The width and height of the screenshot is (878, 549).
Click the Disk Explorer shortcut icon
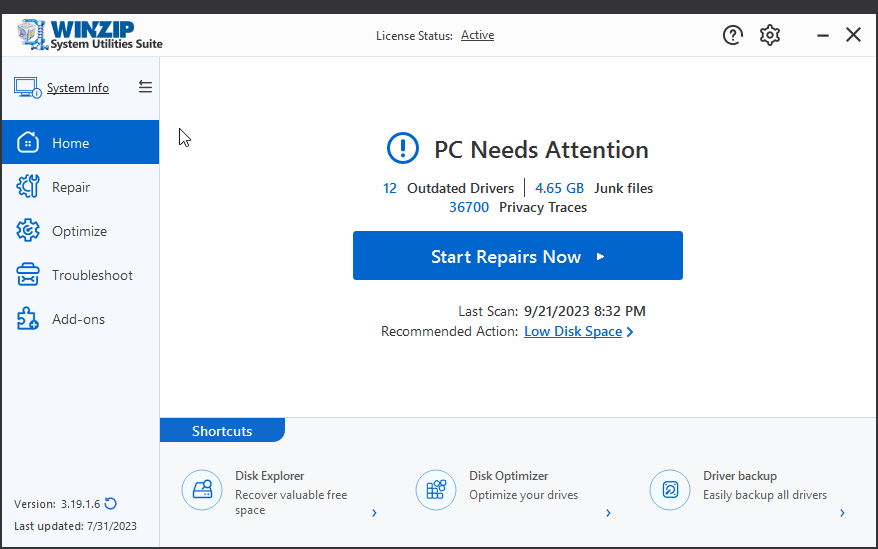pyautogui.click(x=202, y=489)
